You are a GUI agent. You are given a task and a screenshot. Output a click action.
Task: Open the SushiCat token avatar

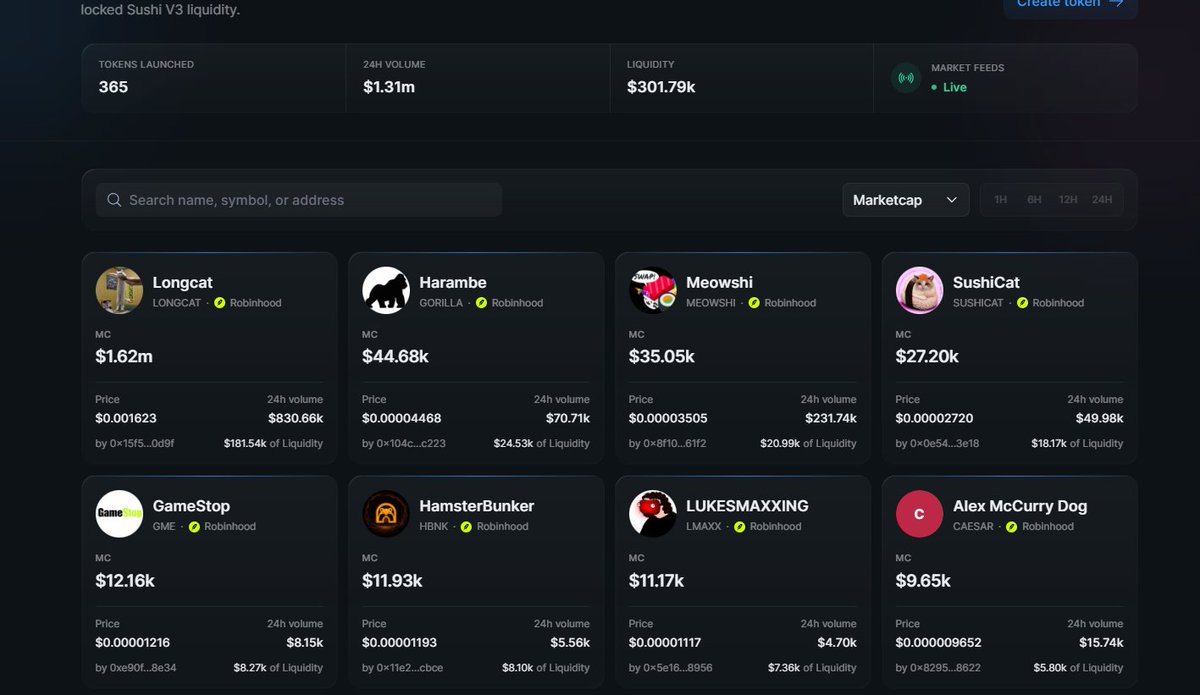coord(919,290)
